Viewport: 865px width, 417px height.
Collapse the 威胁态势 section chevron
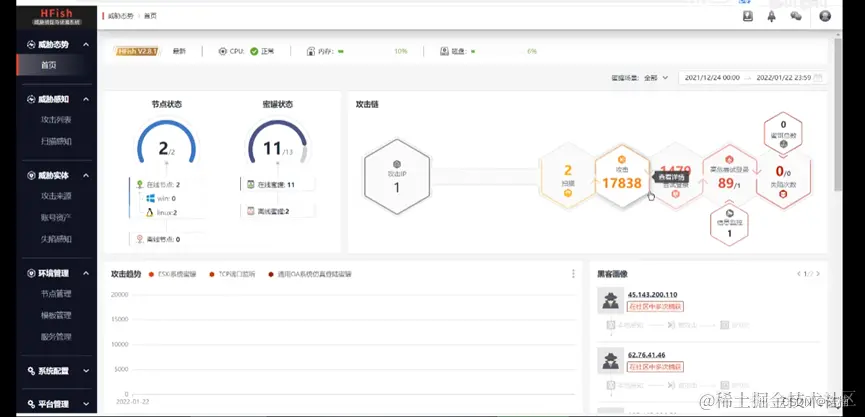(86, 45)
